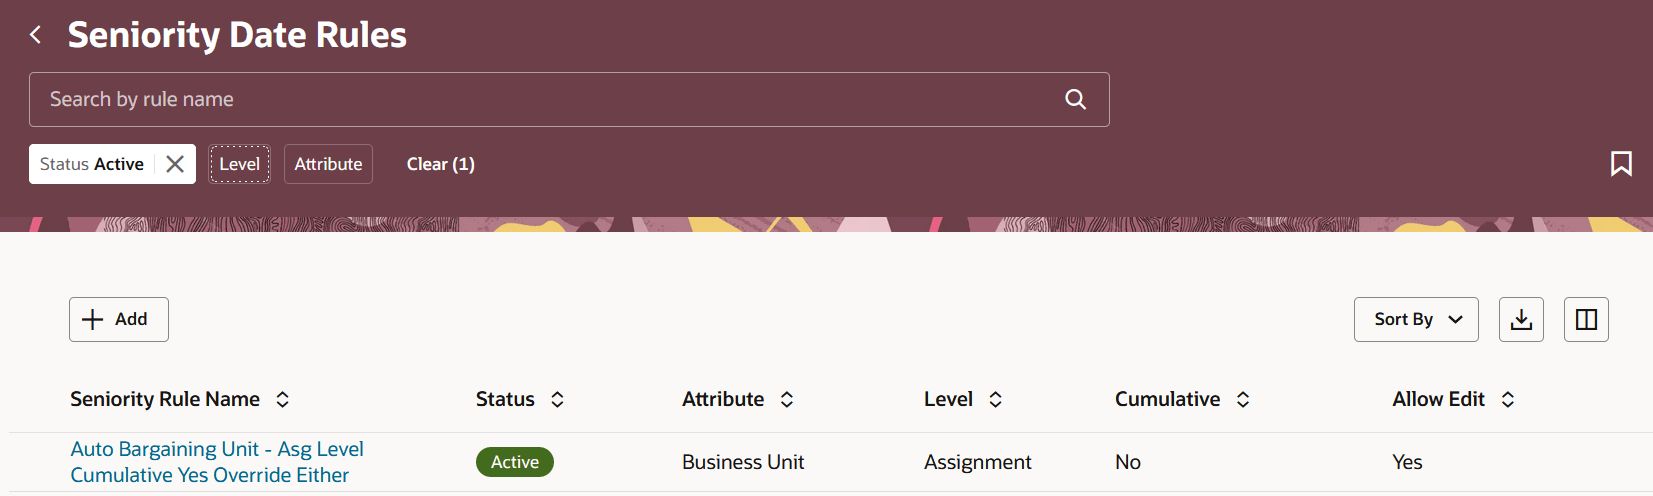1653x496 pixels.
Task: Click the search magnifier icon
Action: [1075, 99]
